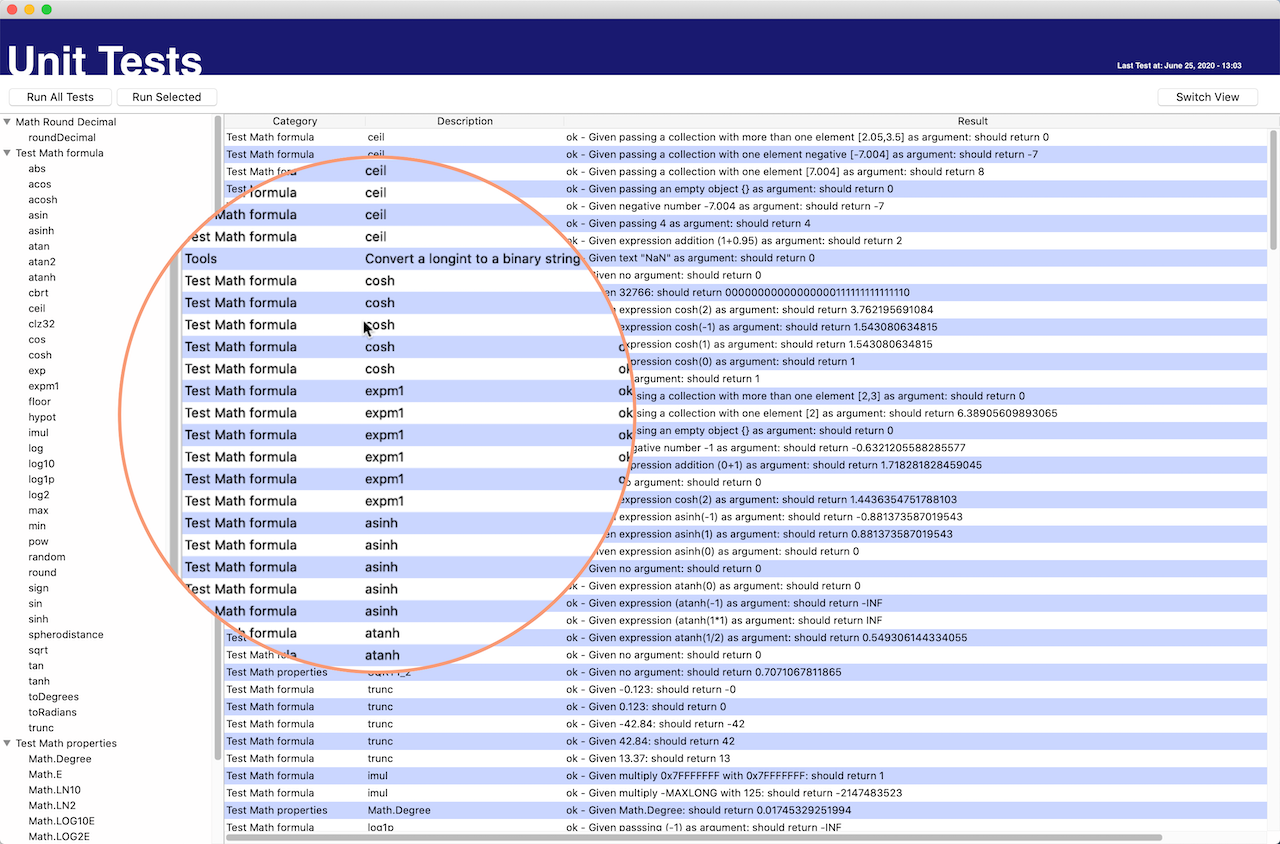Select the cos test in sidebar

coord(37,340)
